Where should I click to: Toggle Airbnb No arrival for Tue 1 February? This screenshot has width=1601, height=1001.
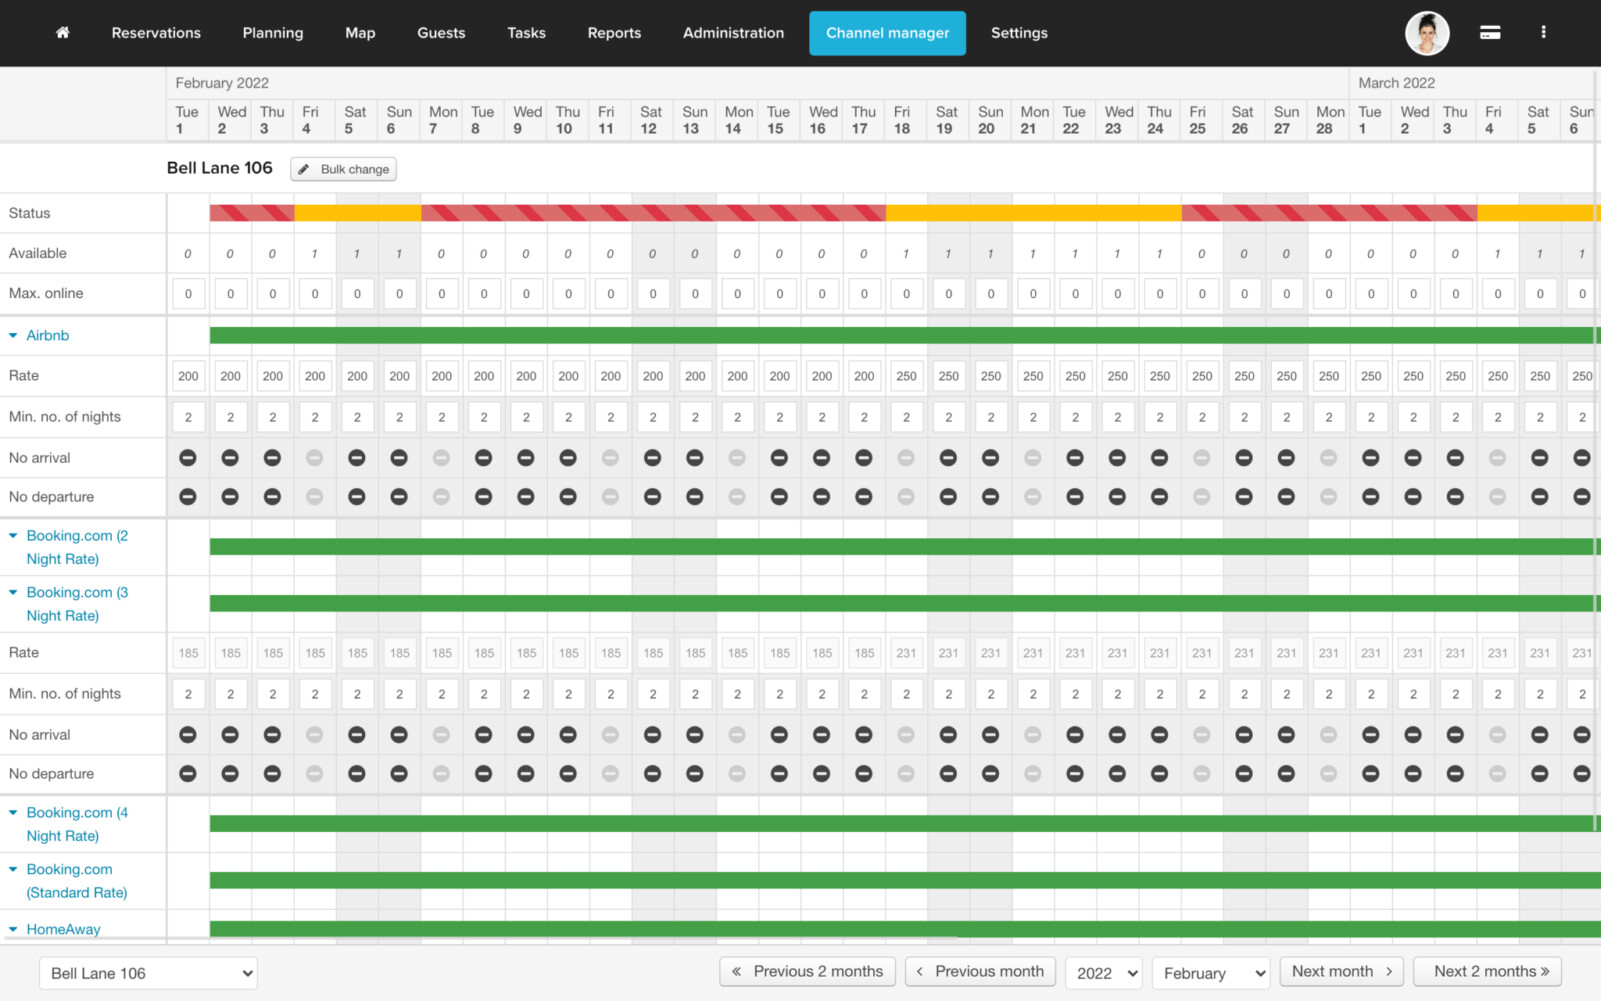tap(188, 458)
